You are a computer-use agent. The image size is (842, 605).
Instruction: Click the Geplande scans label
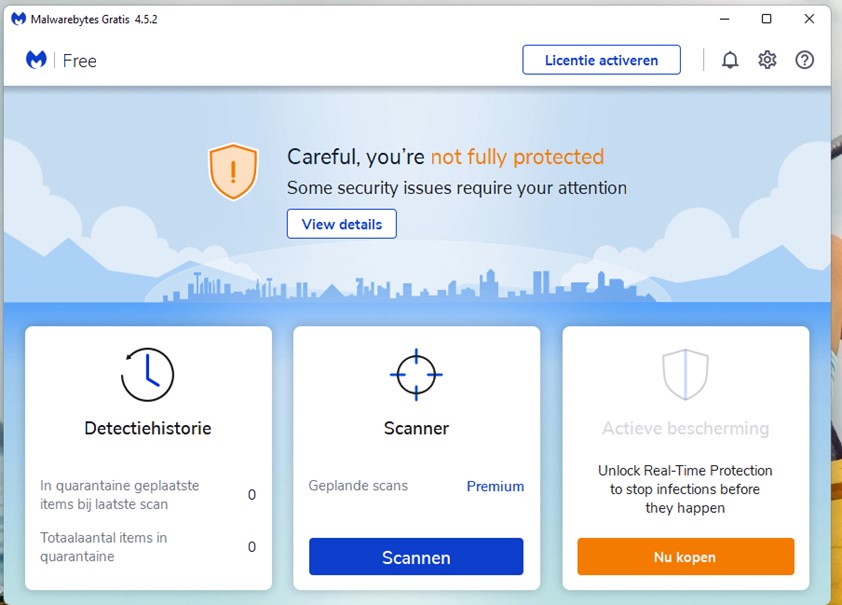tap(358, 486)
